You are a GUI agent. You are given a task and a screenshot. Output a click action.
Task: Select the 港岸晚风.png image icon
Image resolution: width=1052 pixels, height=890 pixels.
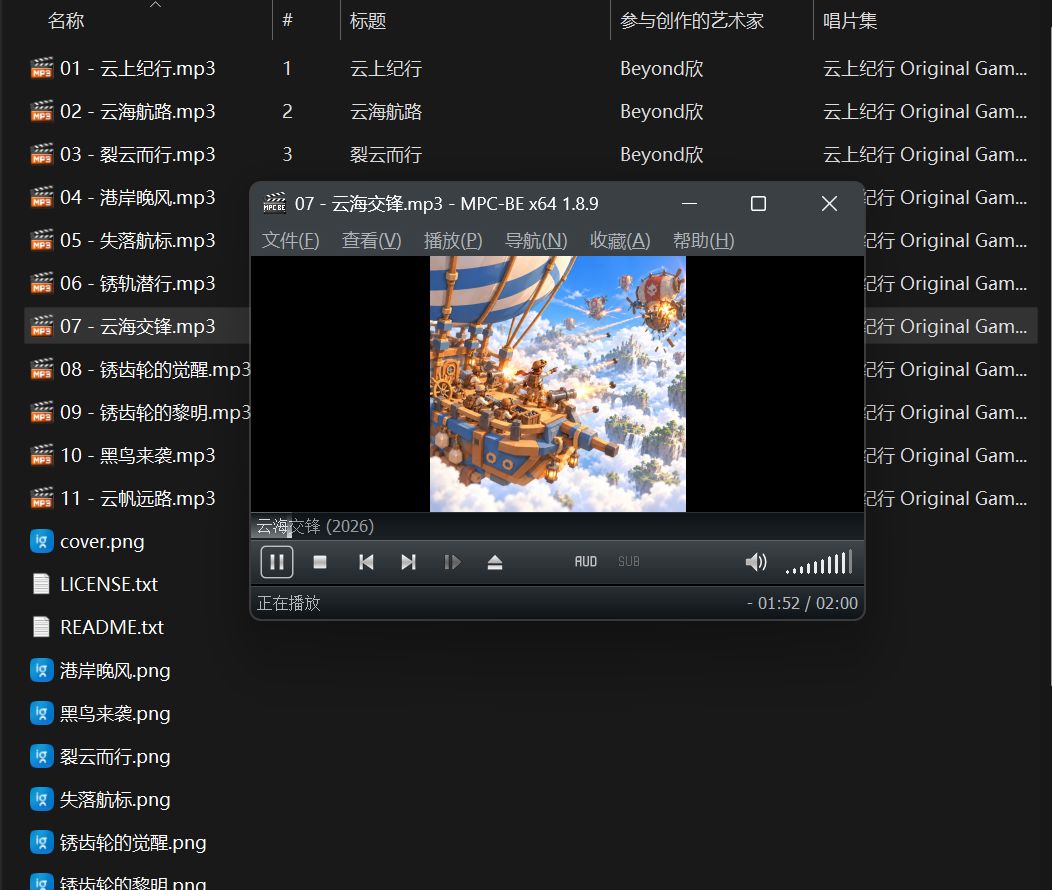tap(42, 670)
